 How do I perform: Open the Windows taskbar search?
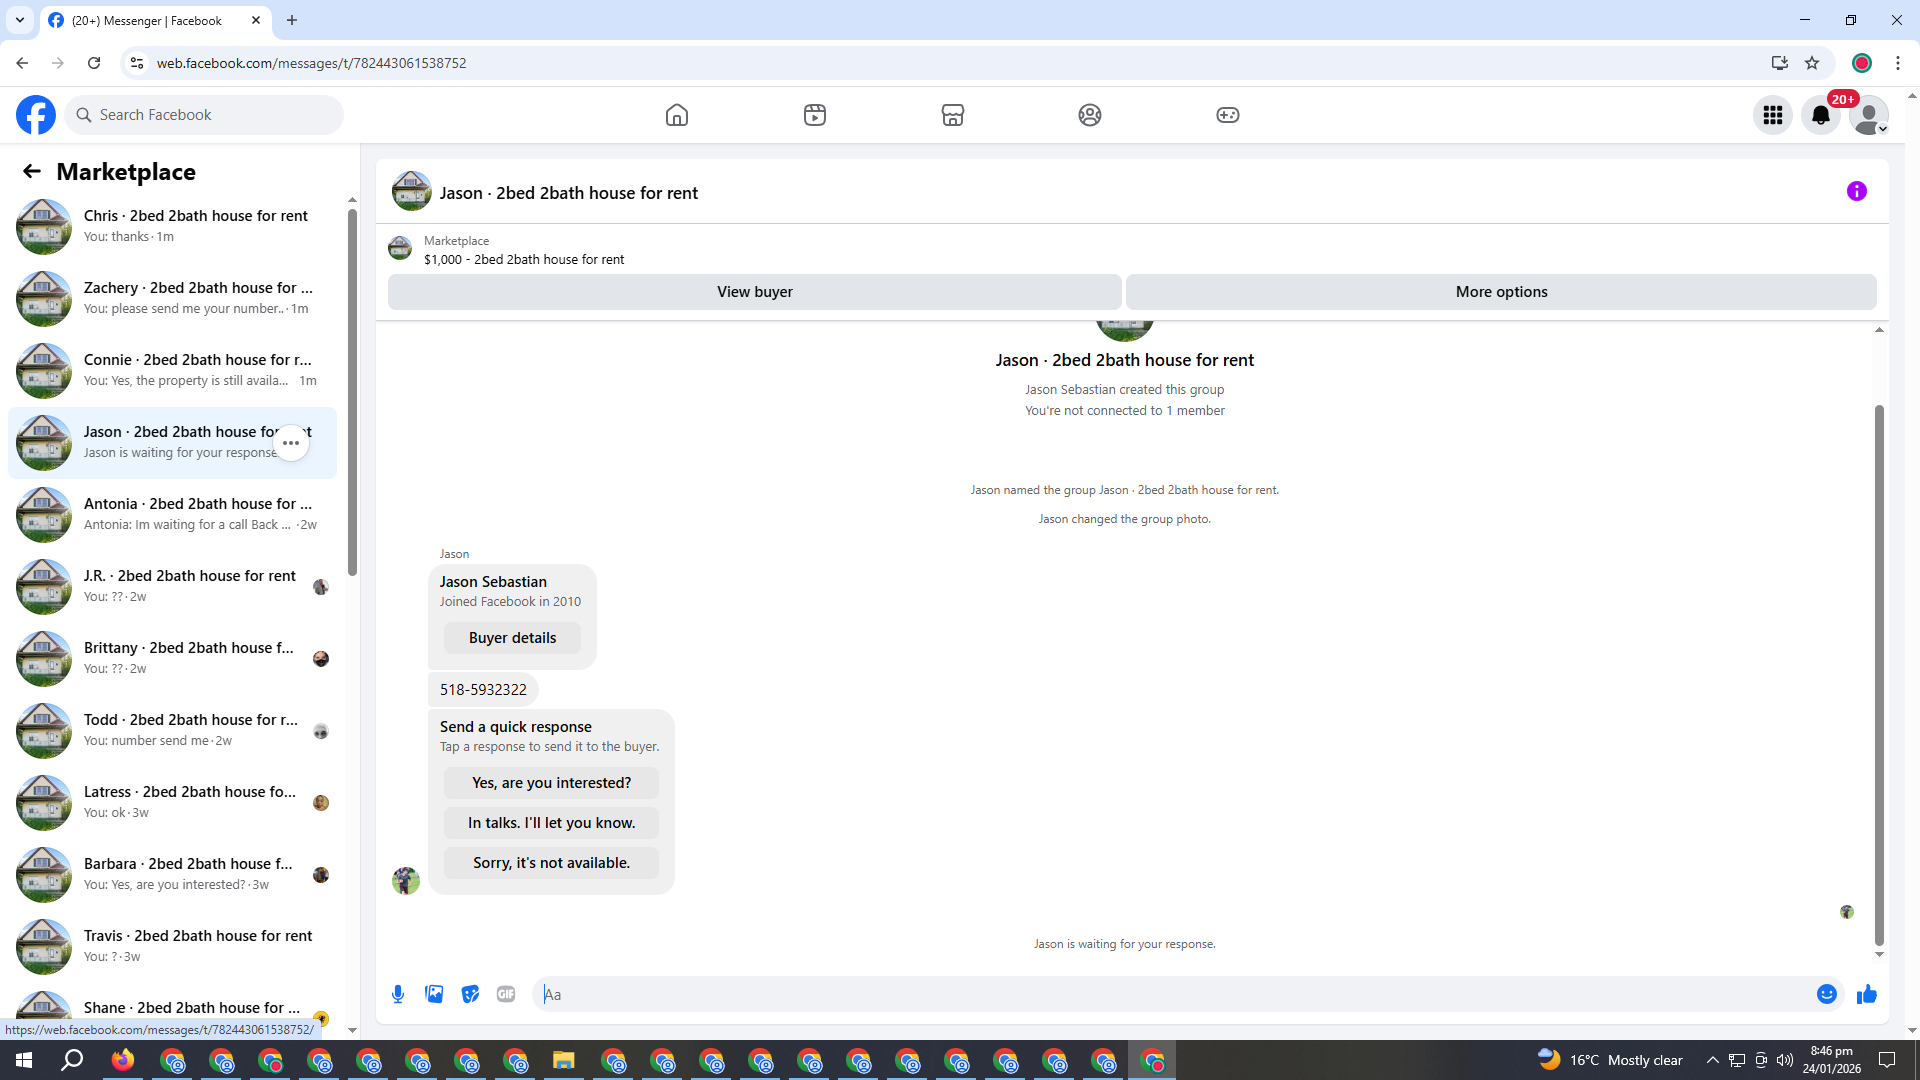(x=72, y=1060)
